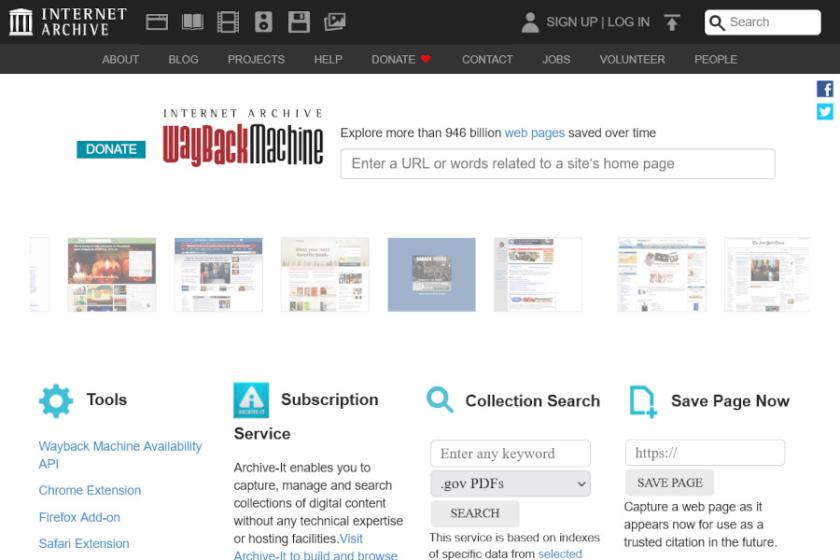Focus the Wayback URL input field
The width and height of the screenshot is (840, 560).
coord(558,163)
